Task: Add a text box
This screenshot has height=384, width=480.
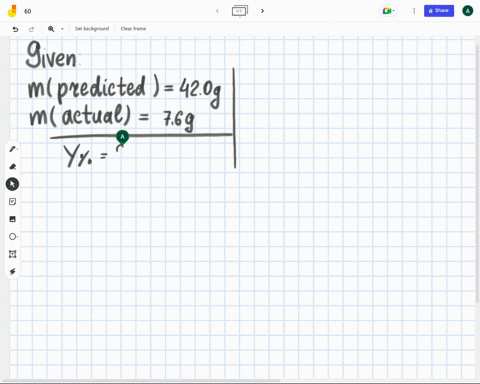Action: 12,254
